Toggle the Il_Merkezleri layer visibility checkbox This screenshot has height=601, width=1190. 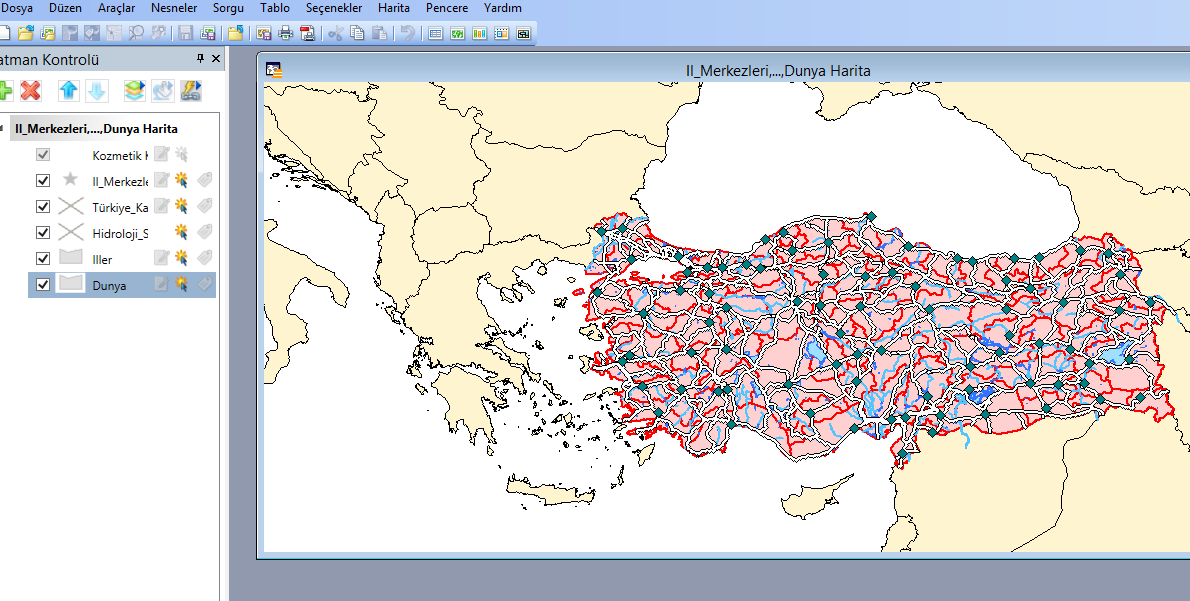pos(43,181)
